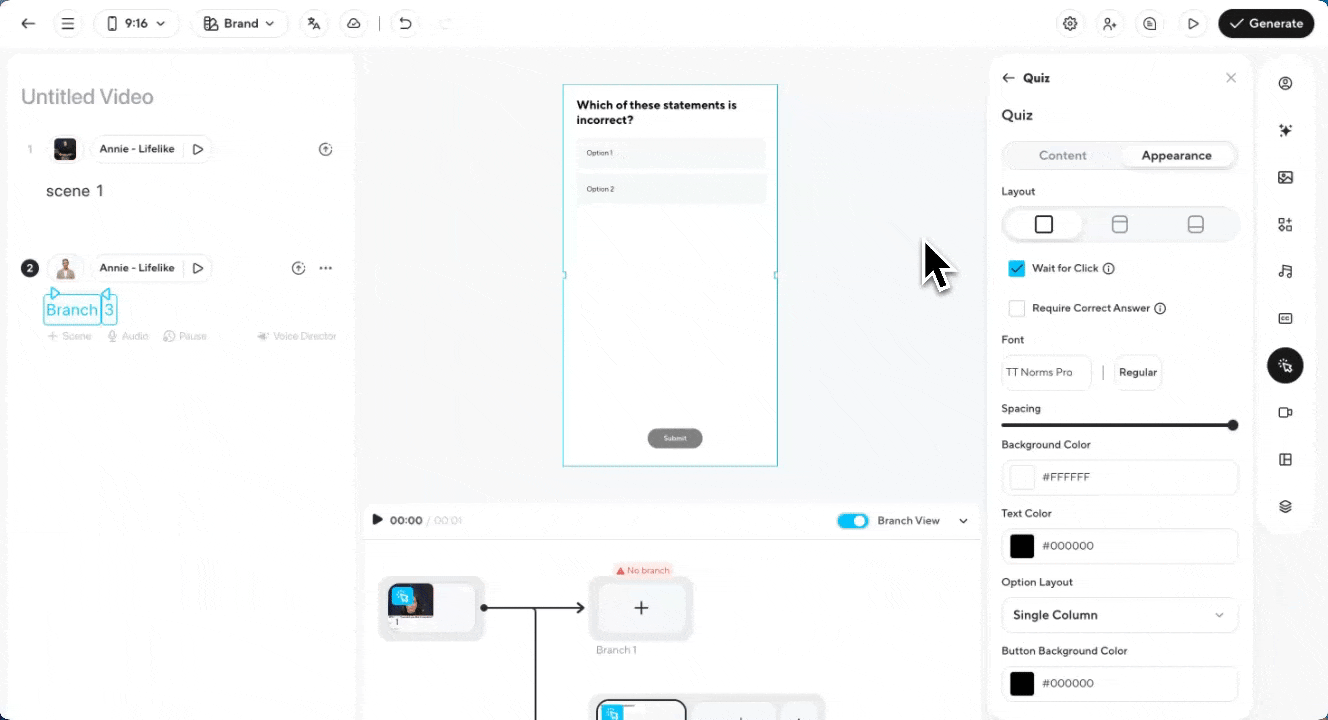Image resolution: width=1328 pixels, height=720 pixels.
Task: Open the layers icon in right sidebar
Action: pyautogui.click(x=1285, y=506)
